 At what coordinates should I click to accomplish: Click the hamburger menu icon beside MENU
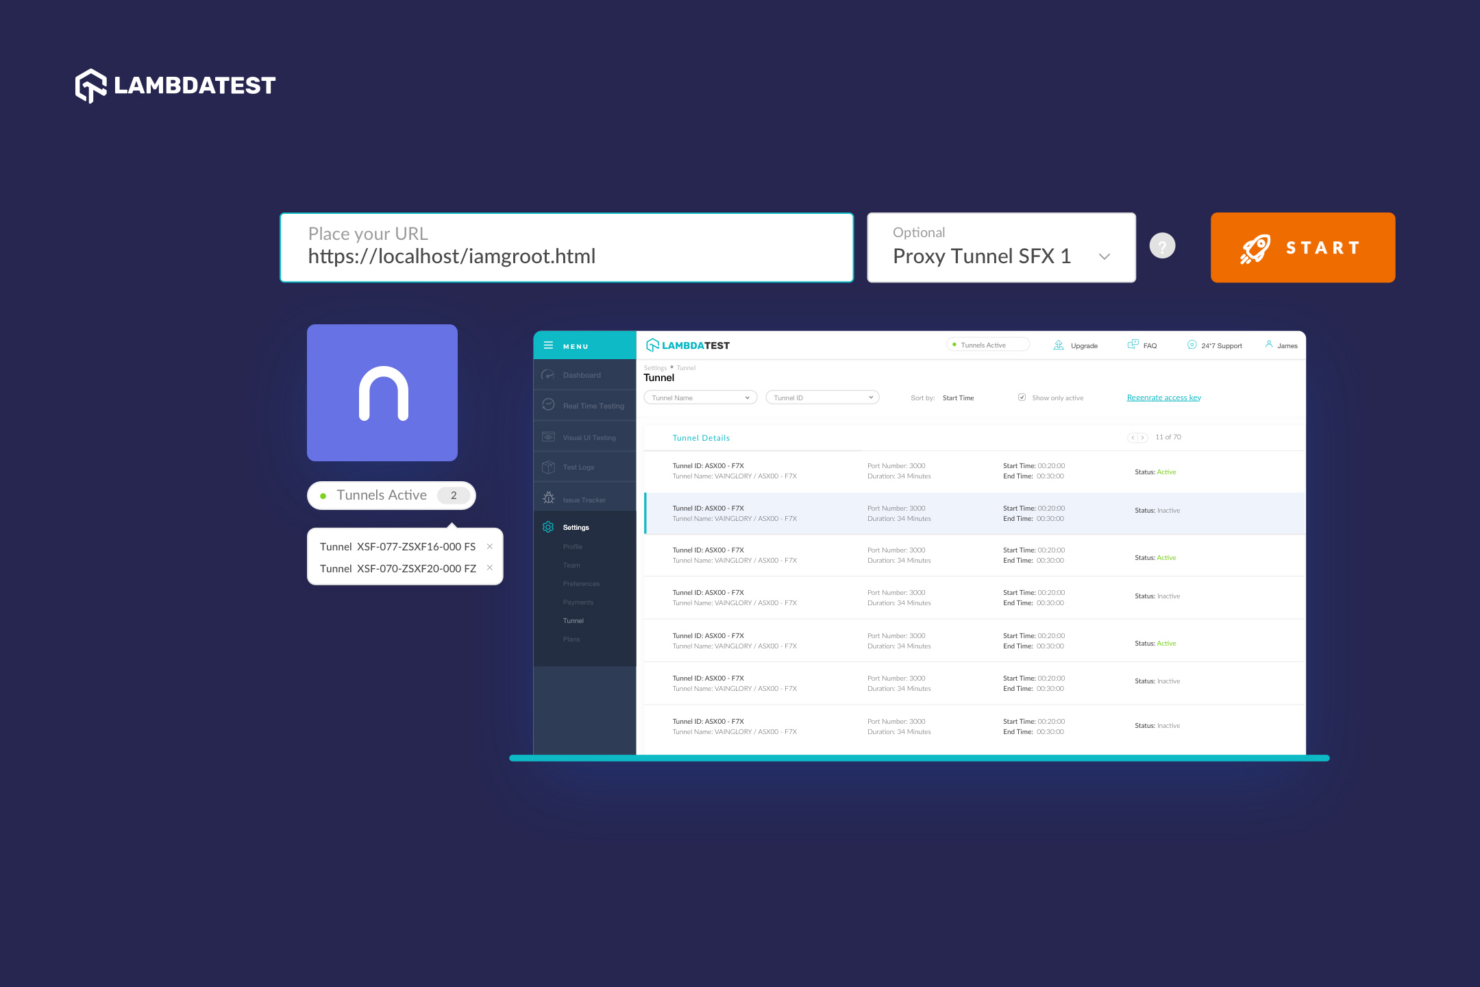pos(548,345)
